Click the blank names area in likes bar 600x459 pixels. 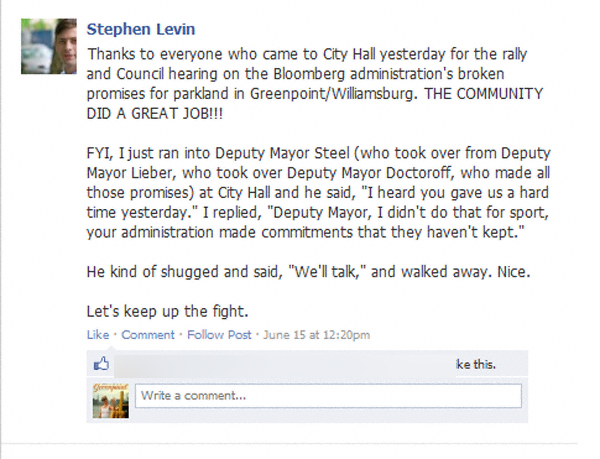(280, 364)
